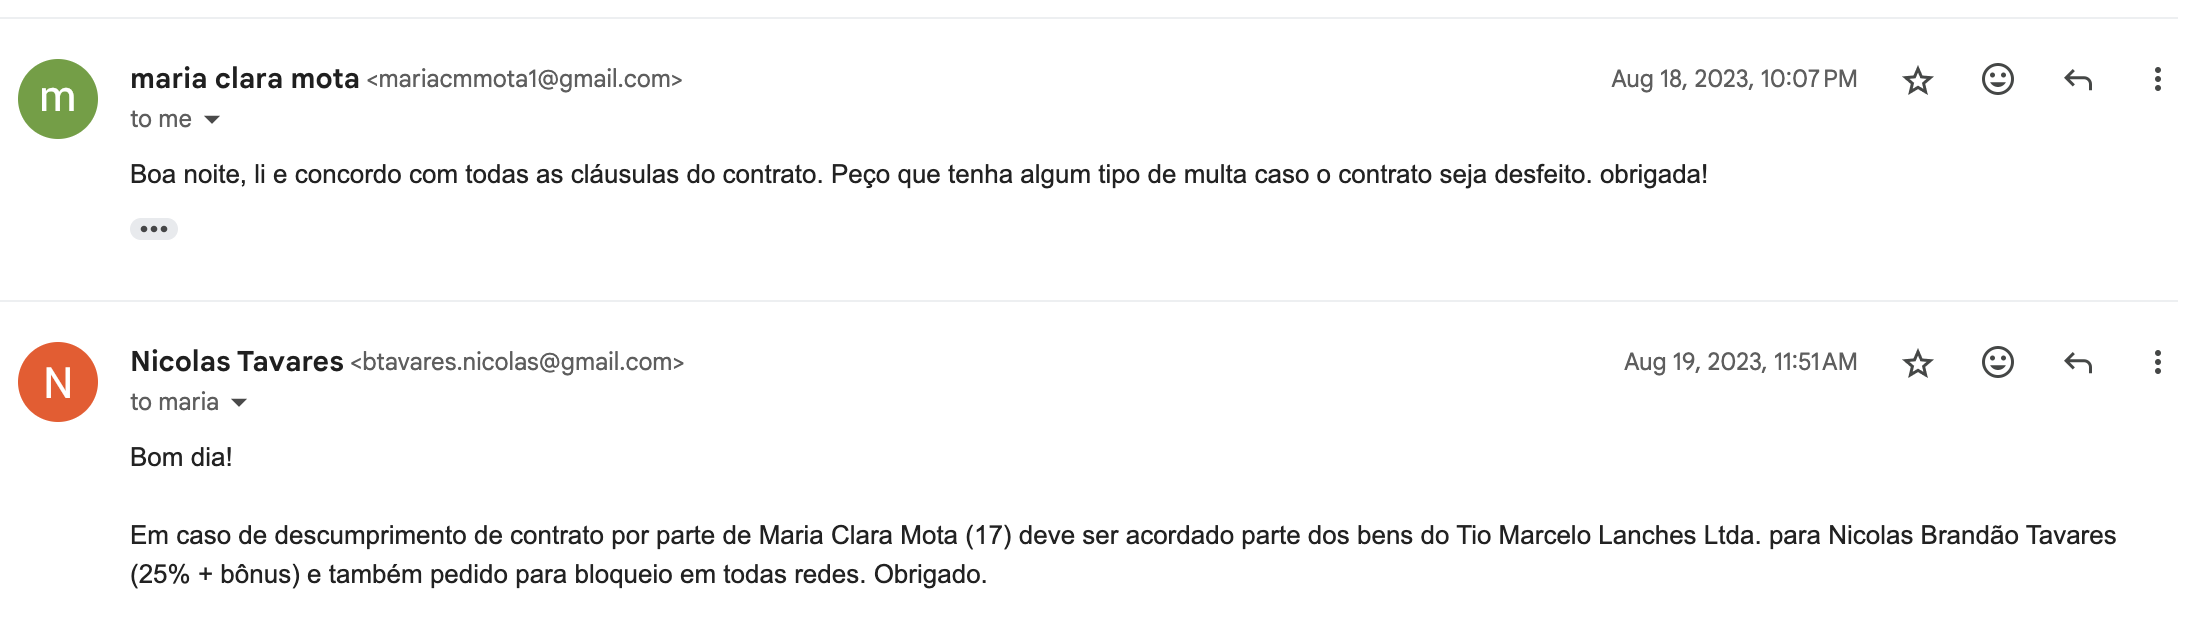Expand recipient details next to "to maria"

[x=238, y=403]
